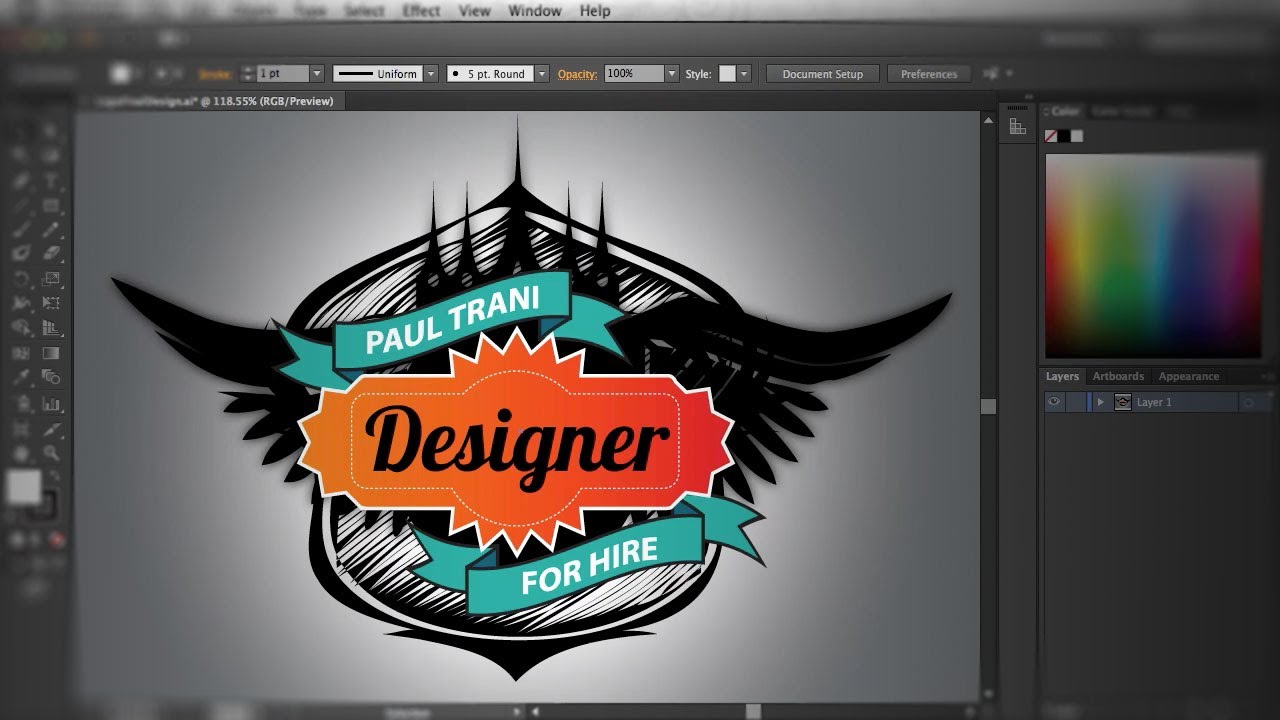
Task: Pick the black swatch in Color panel
Action: (1064, 136)
